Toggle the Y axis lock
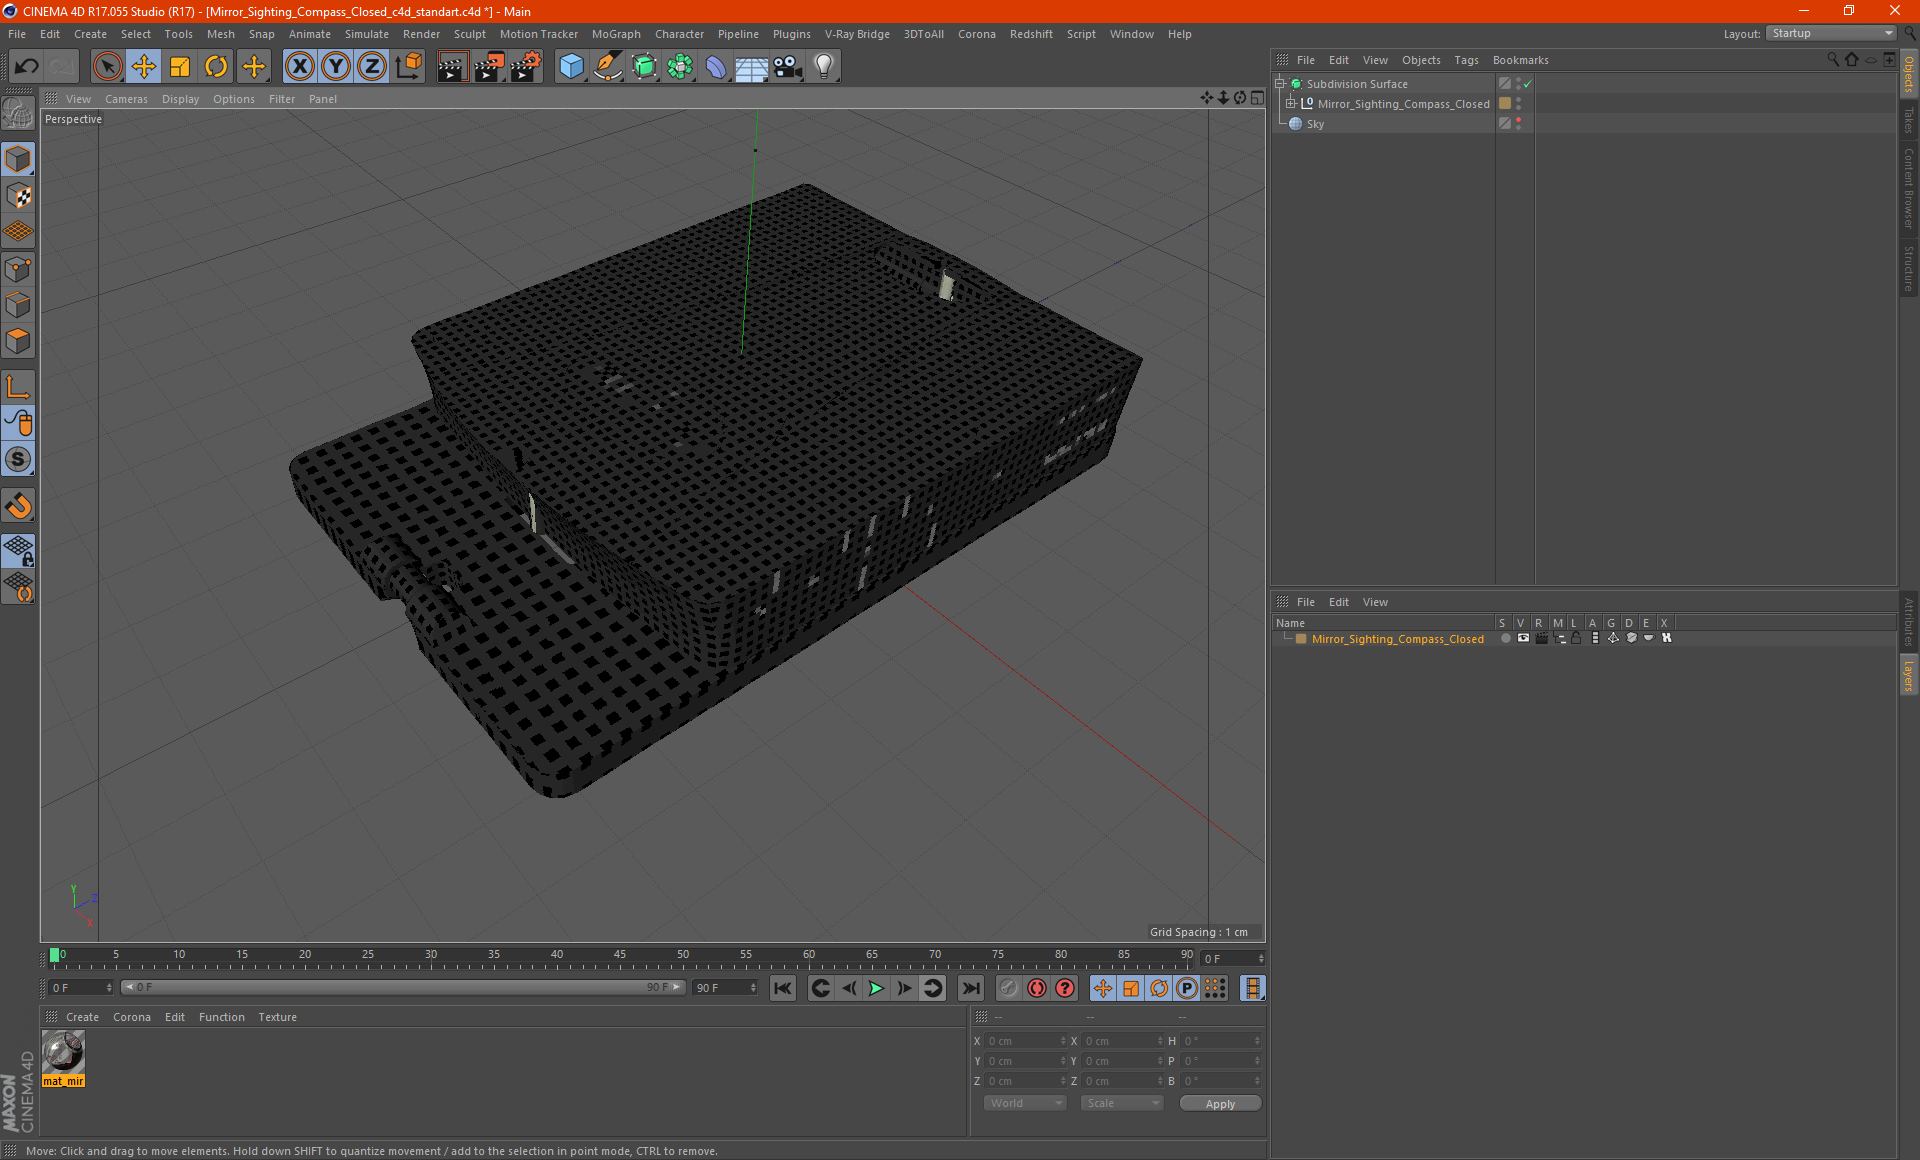The width and height of the screenshot is (1920, 1160). pos(336,67)
